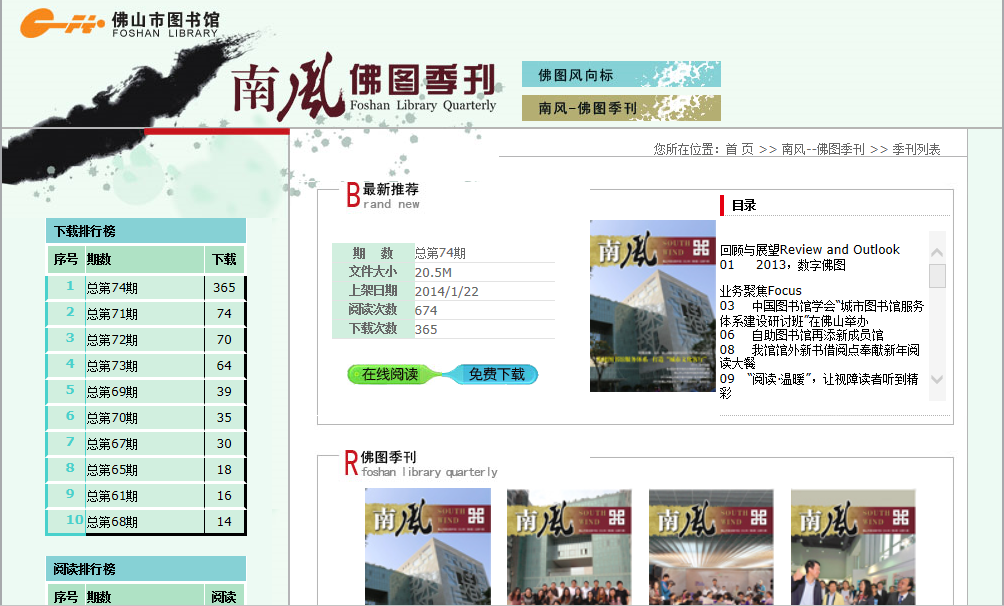Select 总第69期 in download ranking
This screenshot has height=606, width=1004.
click(x=112, y=392)
